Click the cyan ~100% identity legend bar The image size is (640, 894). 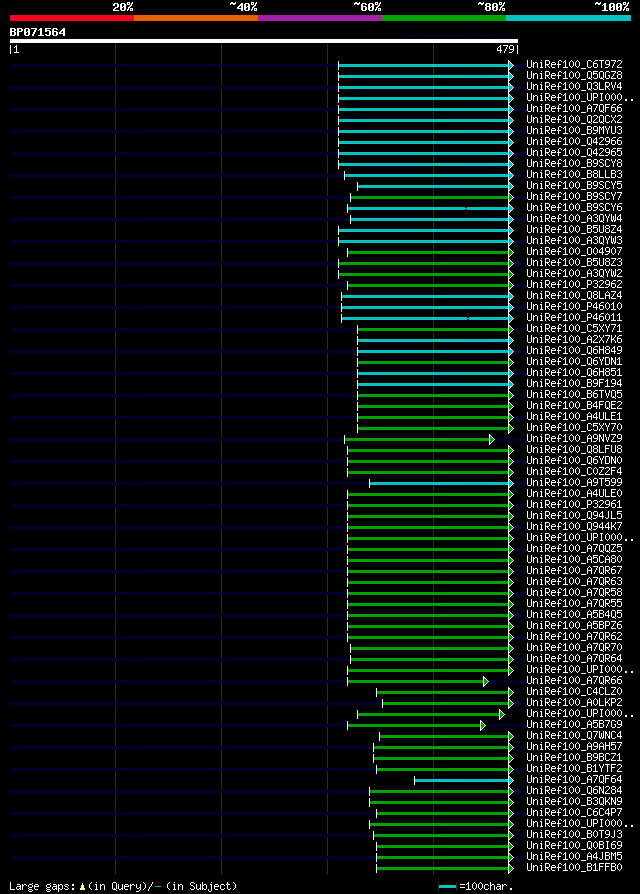coord(568,18)
